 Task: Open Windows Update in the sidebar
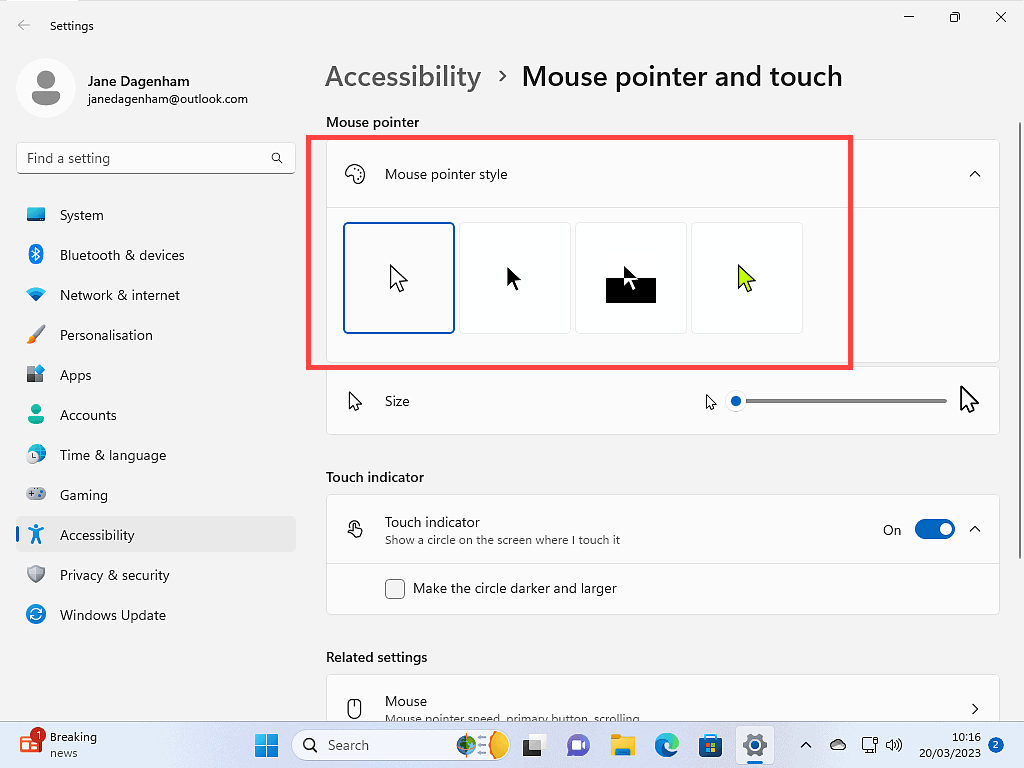click(112, 615)
